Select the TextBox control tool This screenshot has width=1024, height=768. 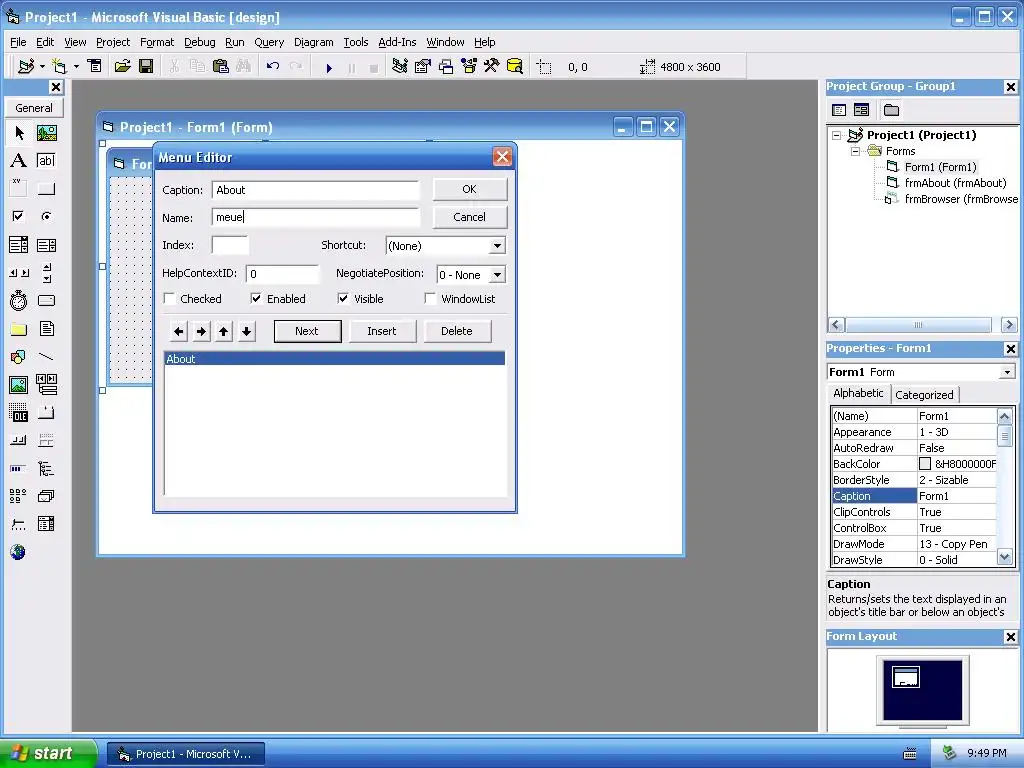pyautogui.click(x=46, y=161)
